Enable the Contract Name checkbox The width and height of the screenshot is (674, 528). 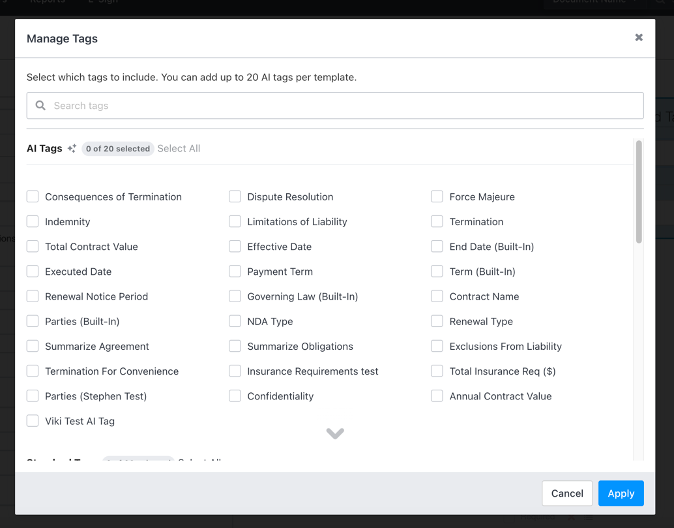pyautogui.click(x=437, y=296)
